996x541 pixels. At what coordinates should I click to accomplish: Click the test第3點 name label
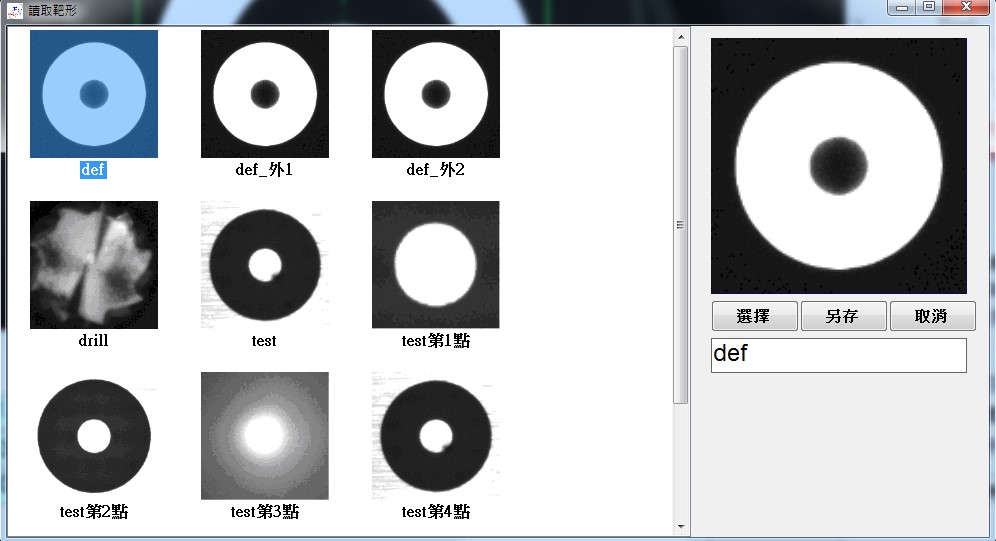(265, 512)
